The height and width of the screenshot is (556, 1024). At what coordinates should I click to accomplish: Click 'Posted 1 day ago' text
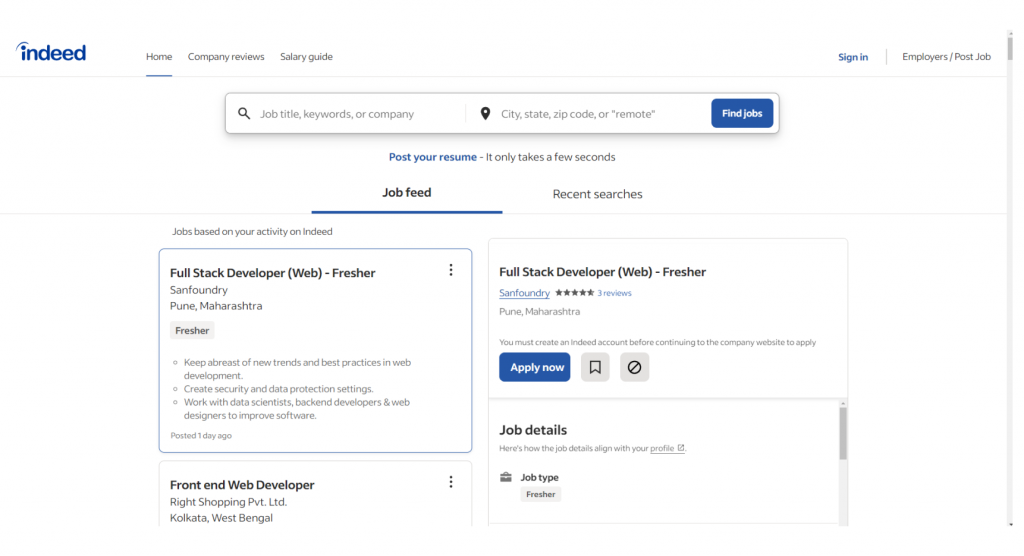200,435
